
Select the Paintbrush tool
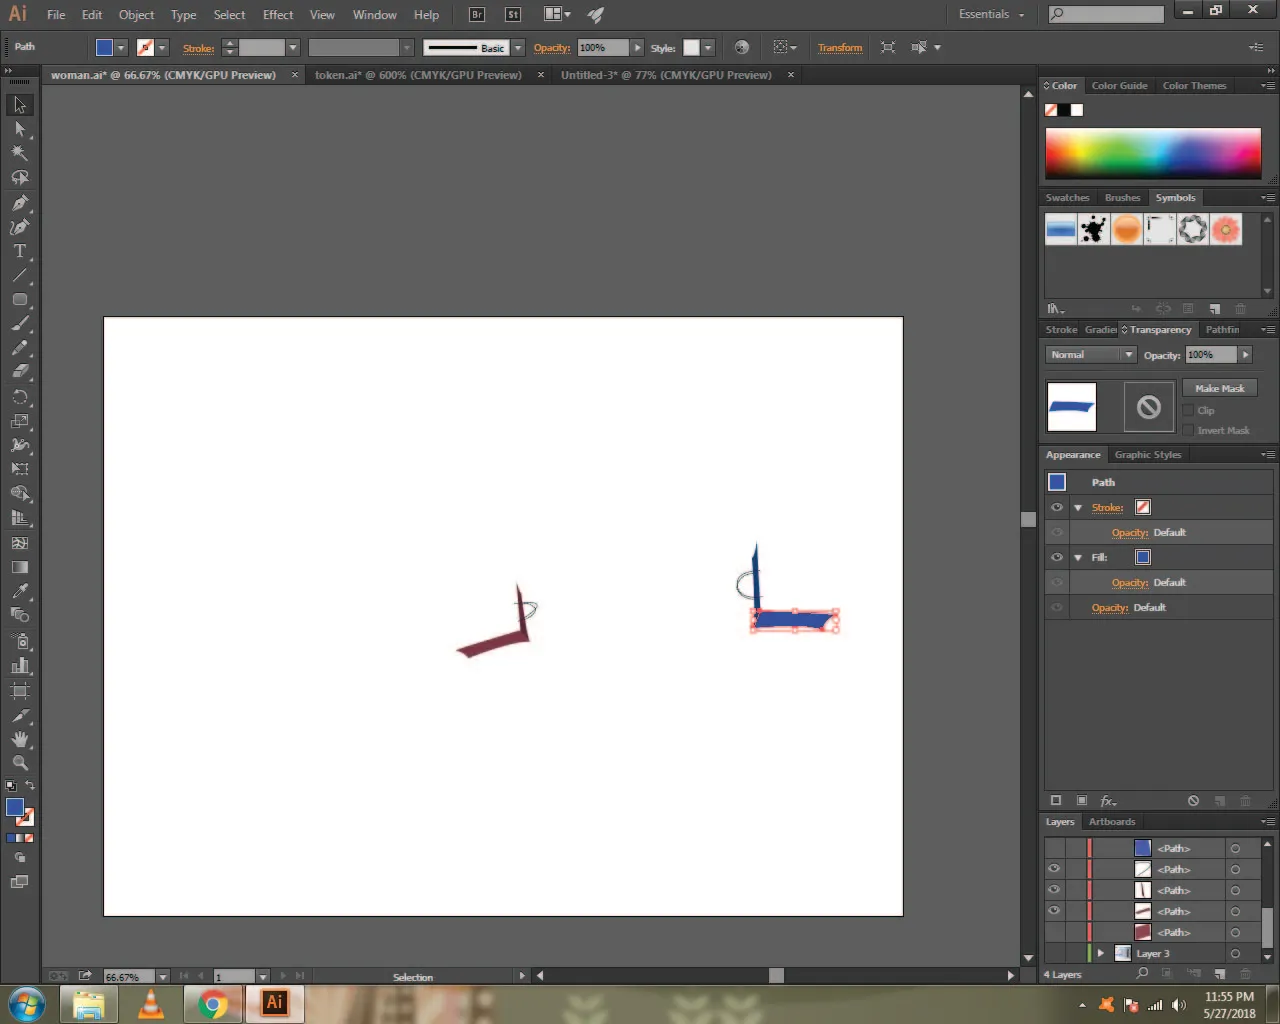[19, 324]
